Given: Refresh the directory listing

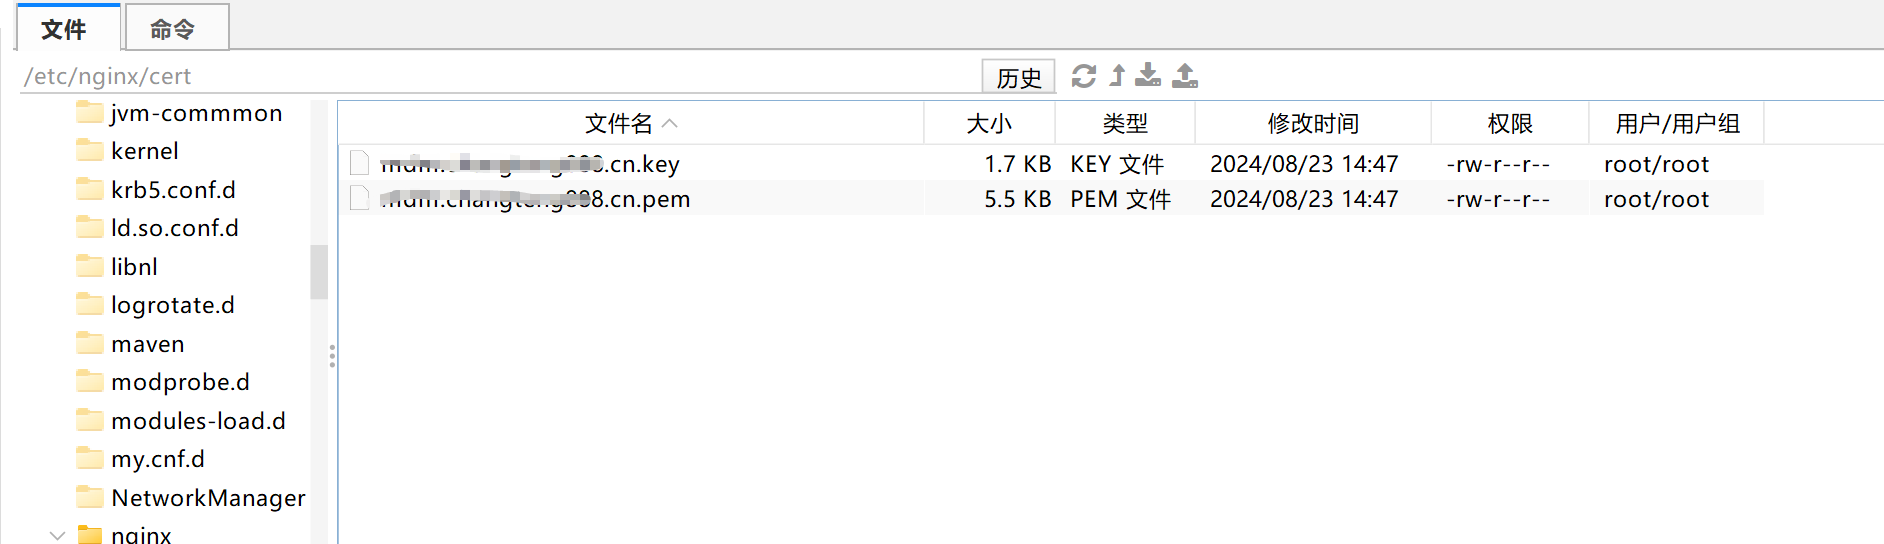Looking at the screenshot, I should tap(1084, 76).
